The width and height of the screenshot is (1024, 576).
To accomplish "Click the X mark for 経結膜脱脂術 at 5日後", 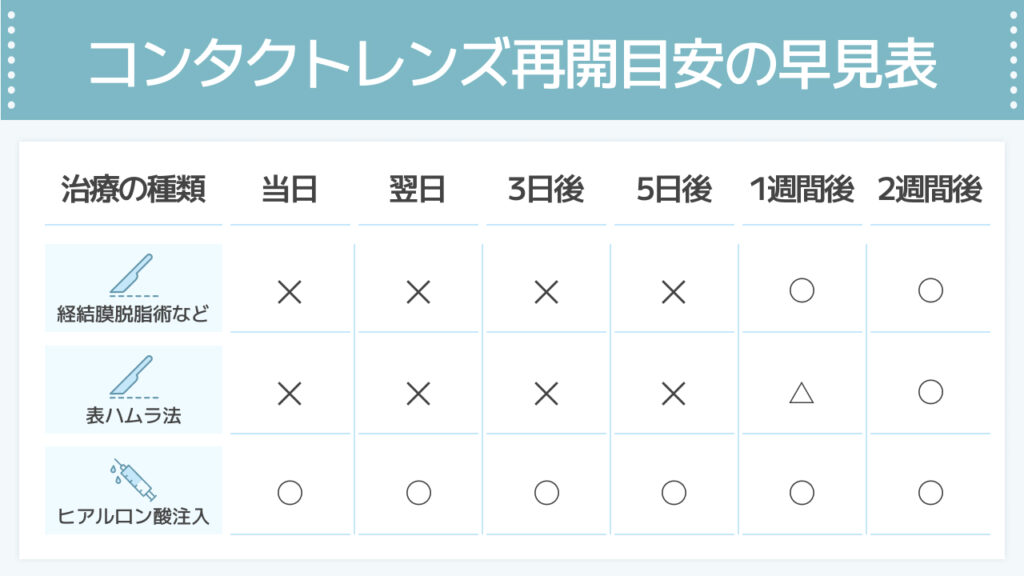I will (673, 293).
